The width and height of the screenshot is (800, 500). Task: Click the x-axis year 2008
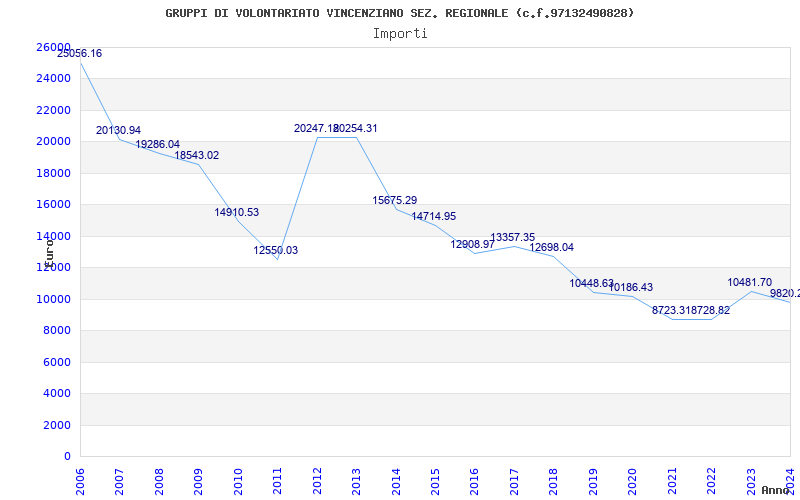[x=159, y=482]
